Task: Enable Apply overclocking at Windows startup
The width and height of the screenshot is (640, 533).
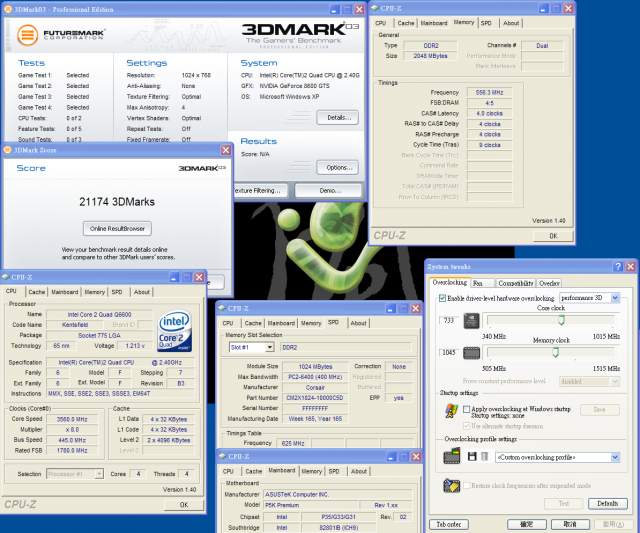Action: (466, 409)
